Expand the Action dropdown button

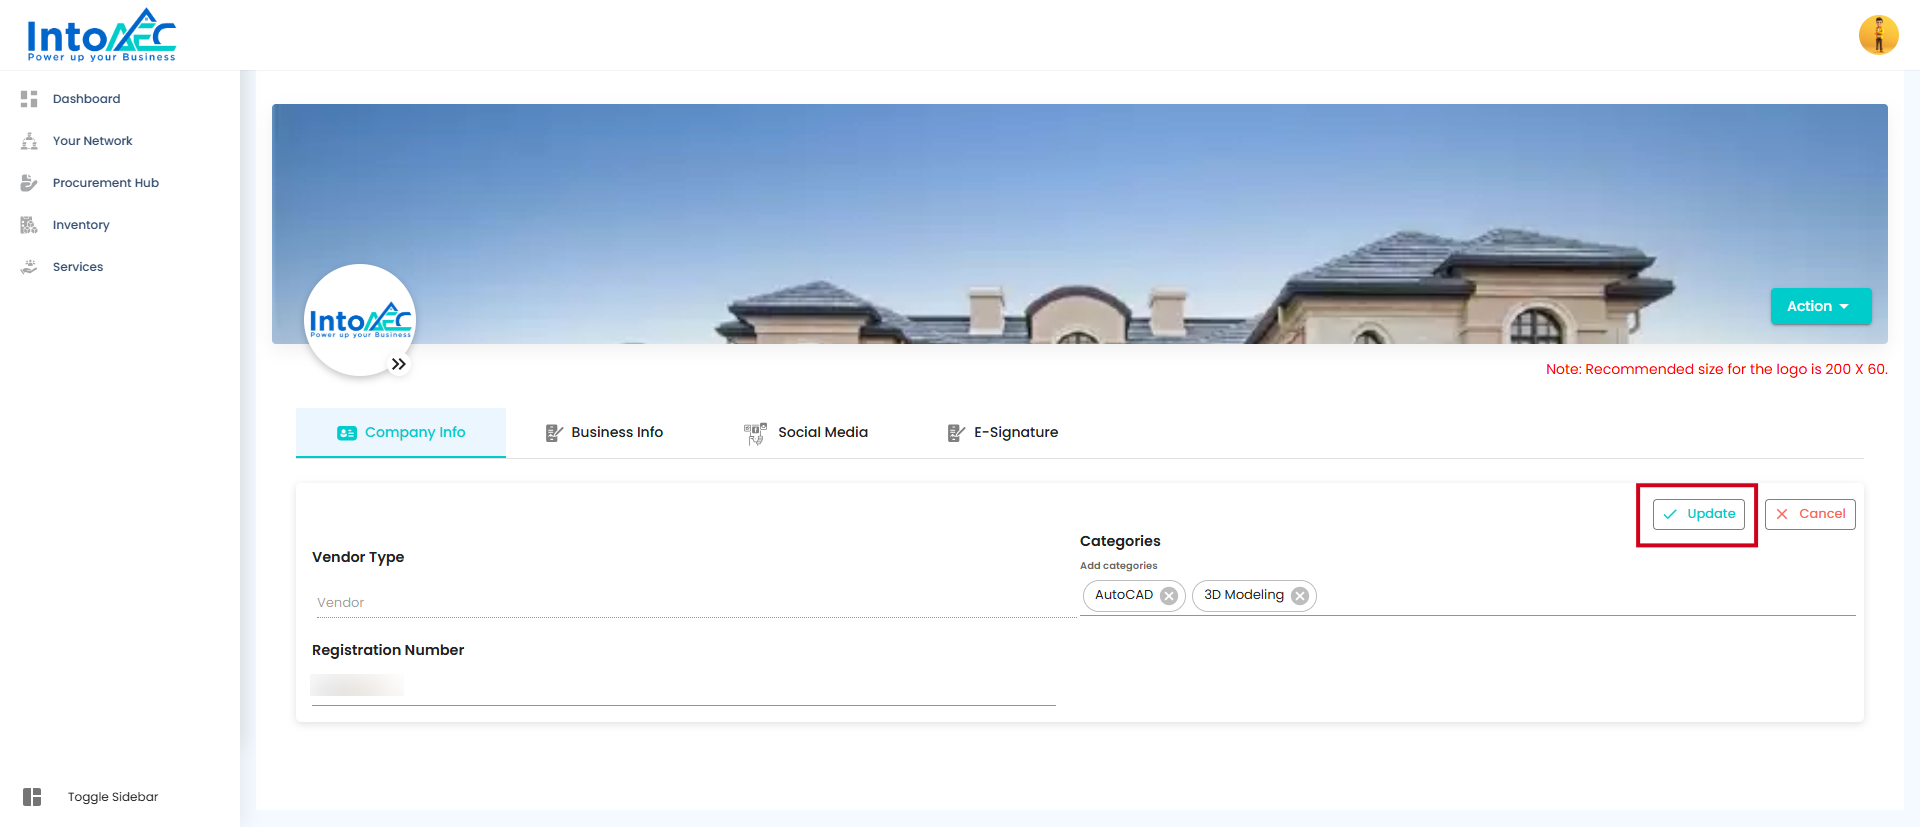1821,306
